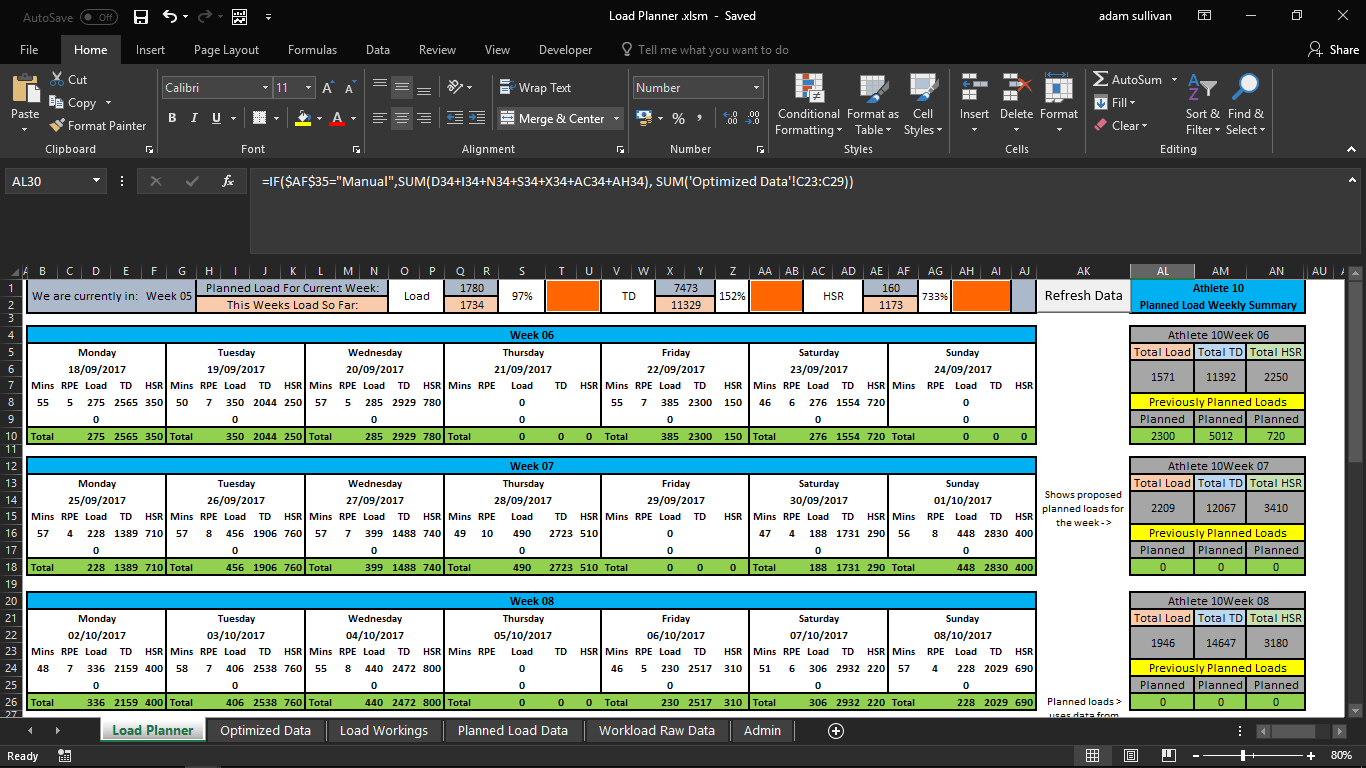Click the Format Painter icon
Viewport: 1366px width, 768px height.
58,125
